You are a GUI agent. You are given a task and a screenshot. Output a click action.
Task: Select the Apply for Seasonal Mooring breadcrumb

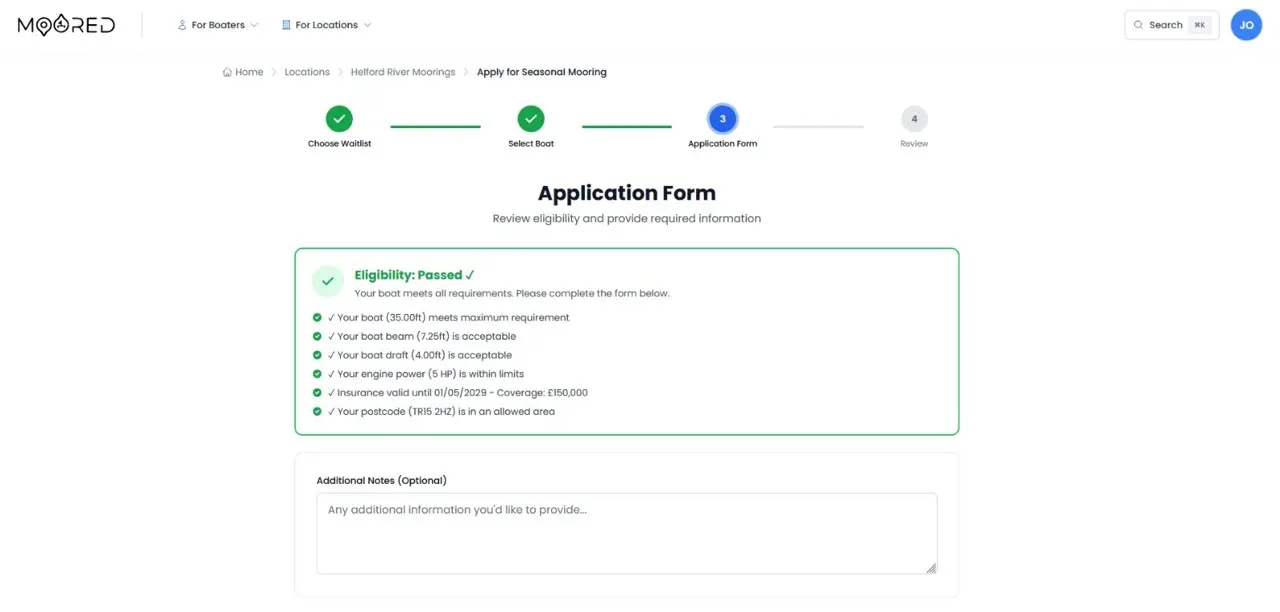(x=541, y=71)
